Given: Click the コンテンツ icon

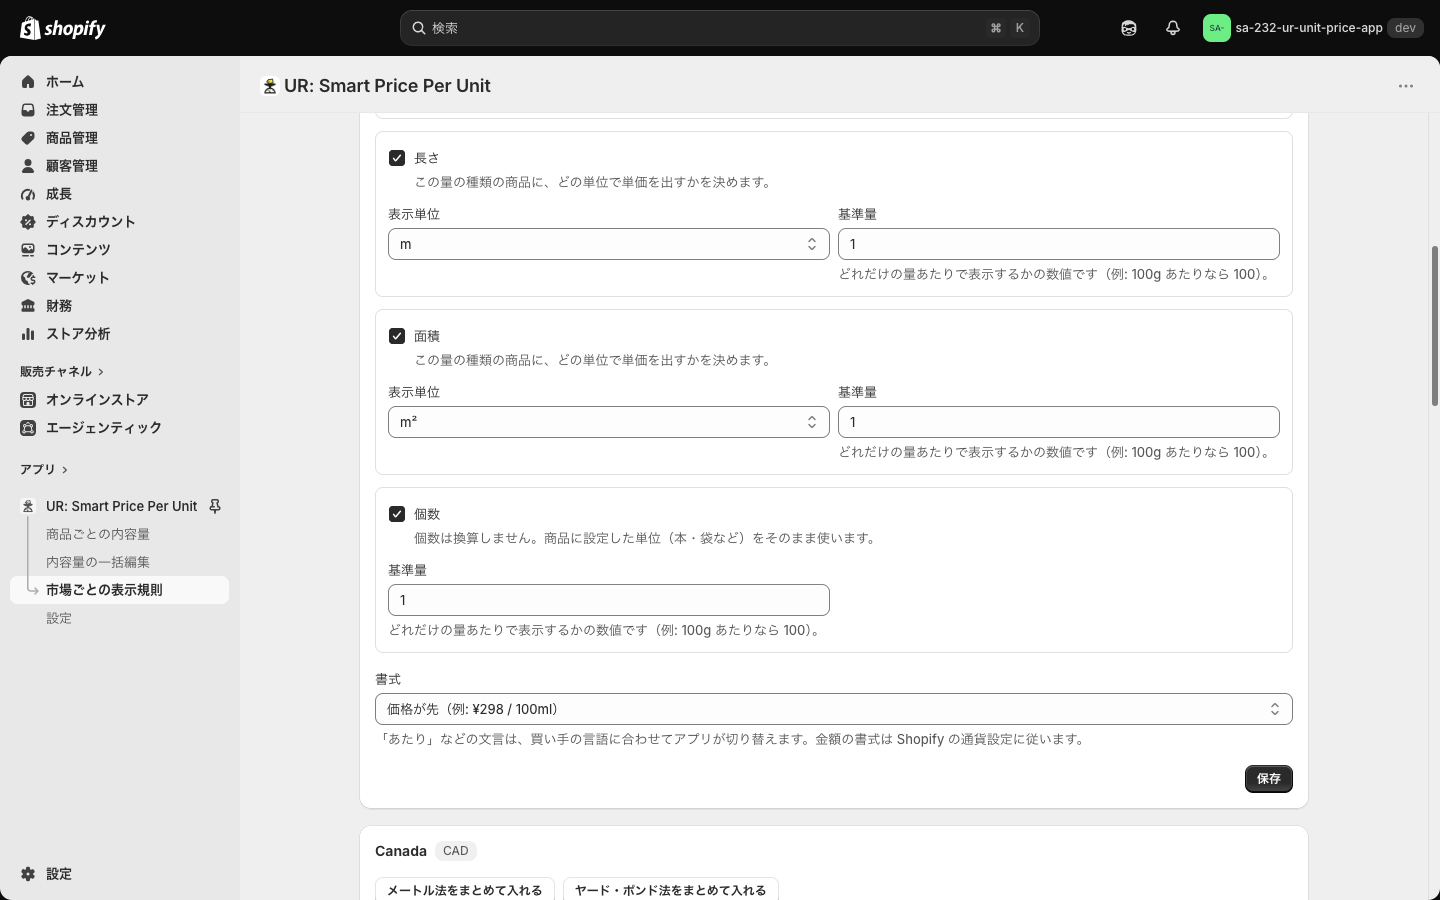Looking at the screenshot, I should coord(28,250).
